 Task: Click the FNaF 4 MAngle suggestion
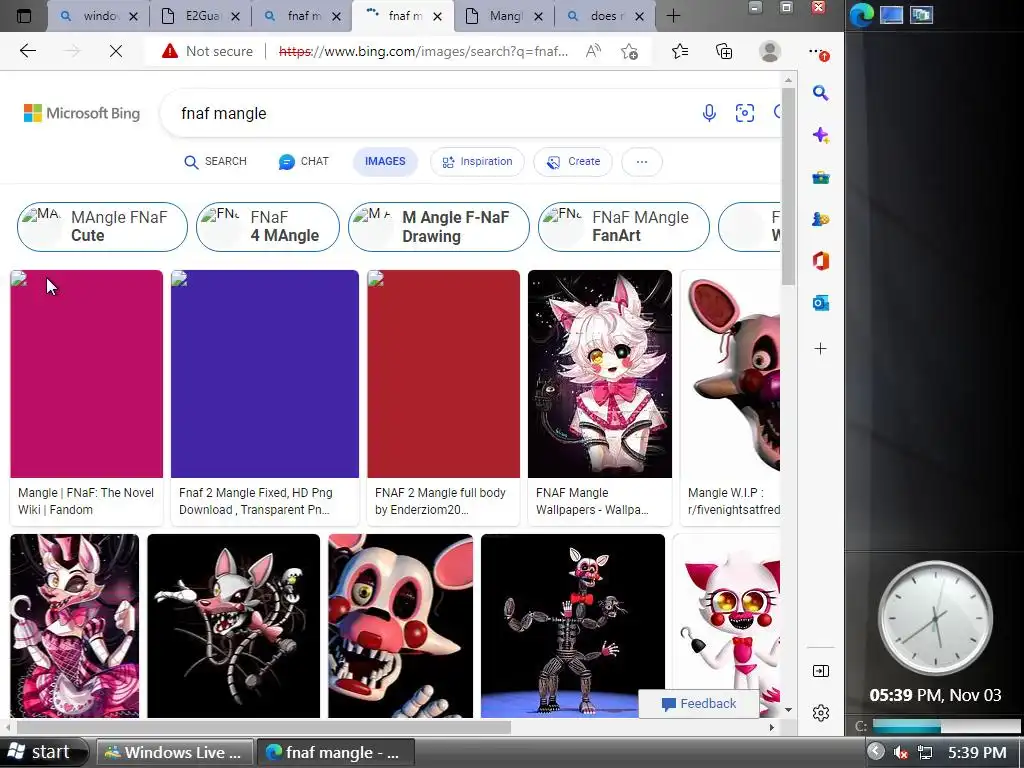[268, 227]
